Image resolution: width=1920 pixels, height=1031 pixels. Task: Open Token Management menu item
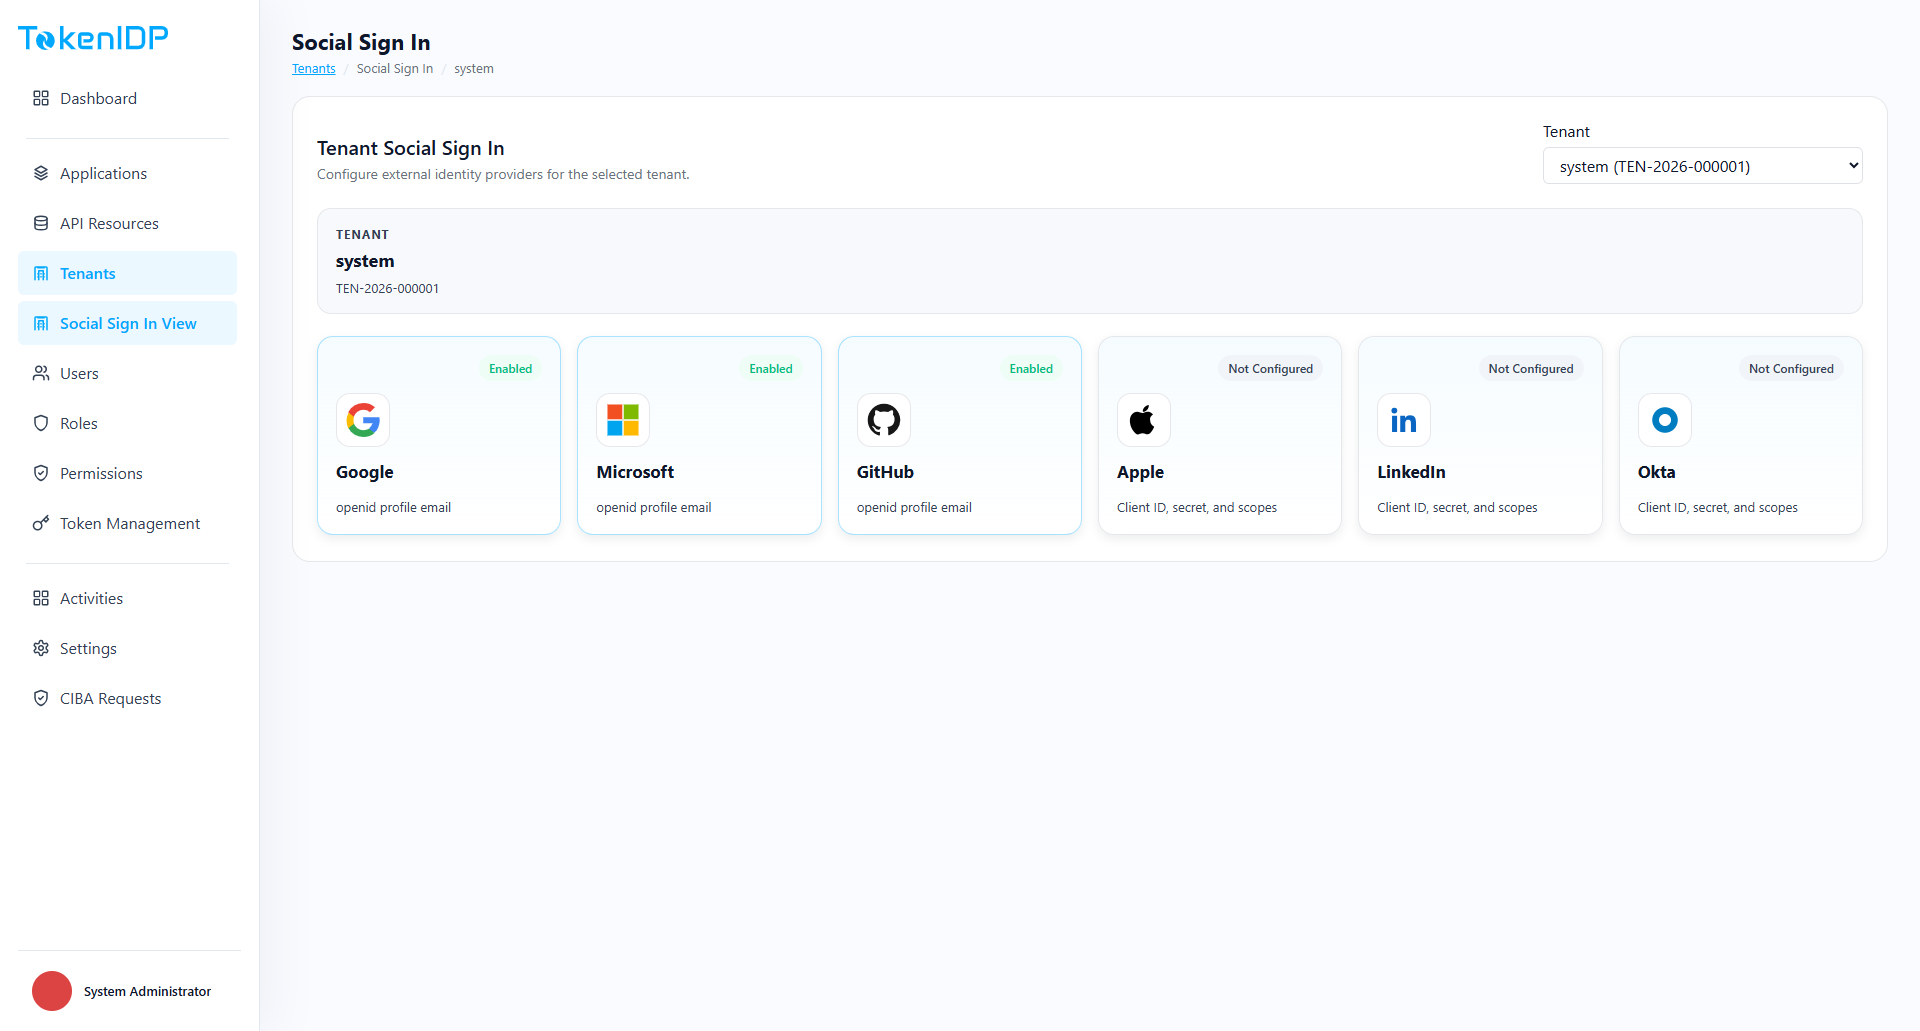click(127, 523)
